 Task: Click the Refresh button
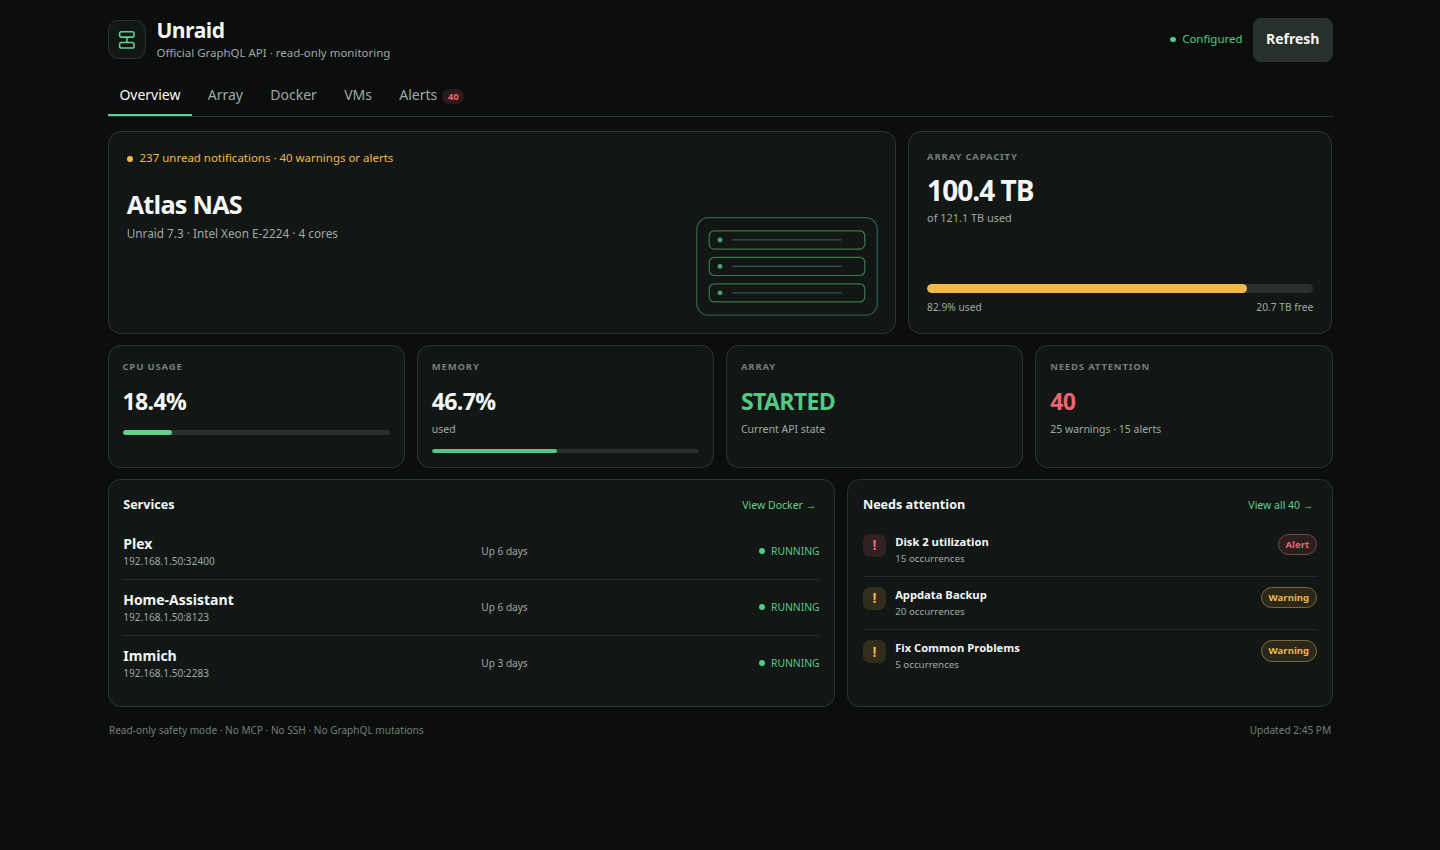point(1292,40)
